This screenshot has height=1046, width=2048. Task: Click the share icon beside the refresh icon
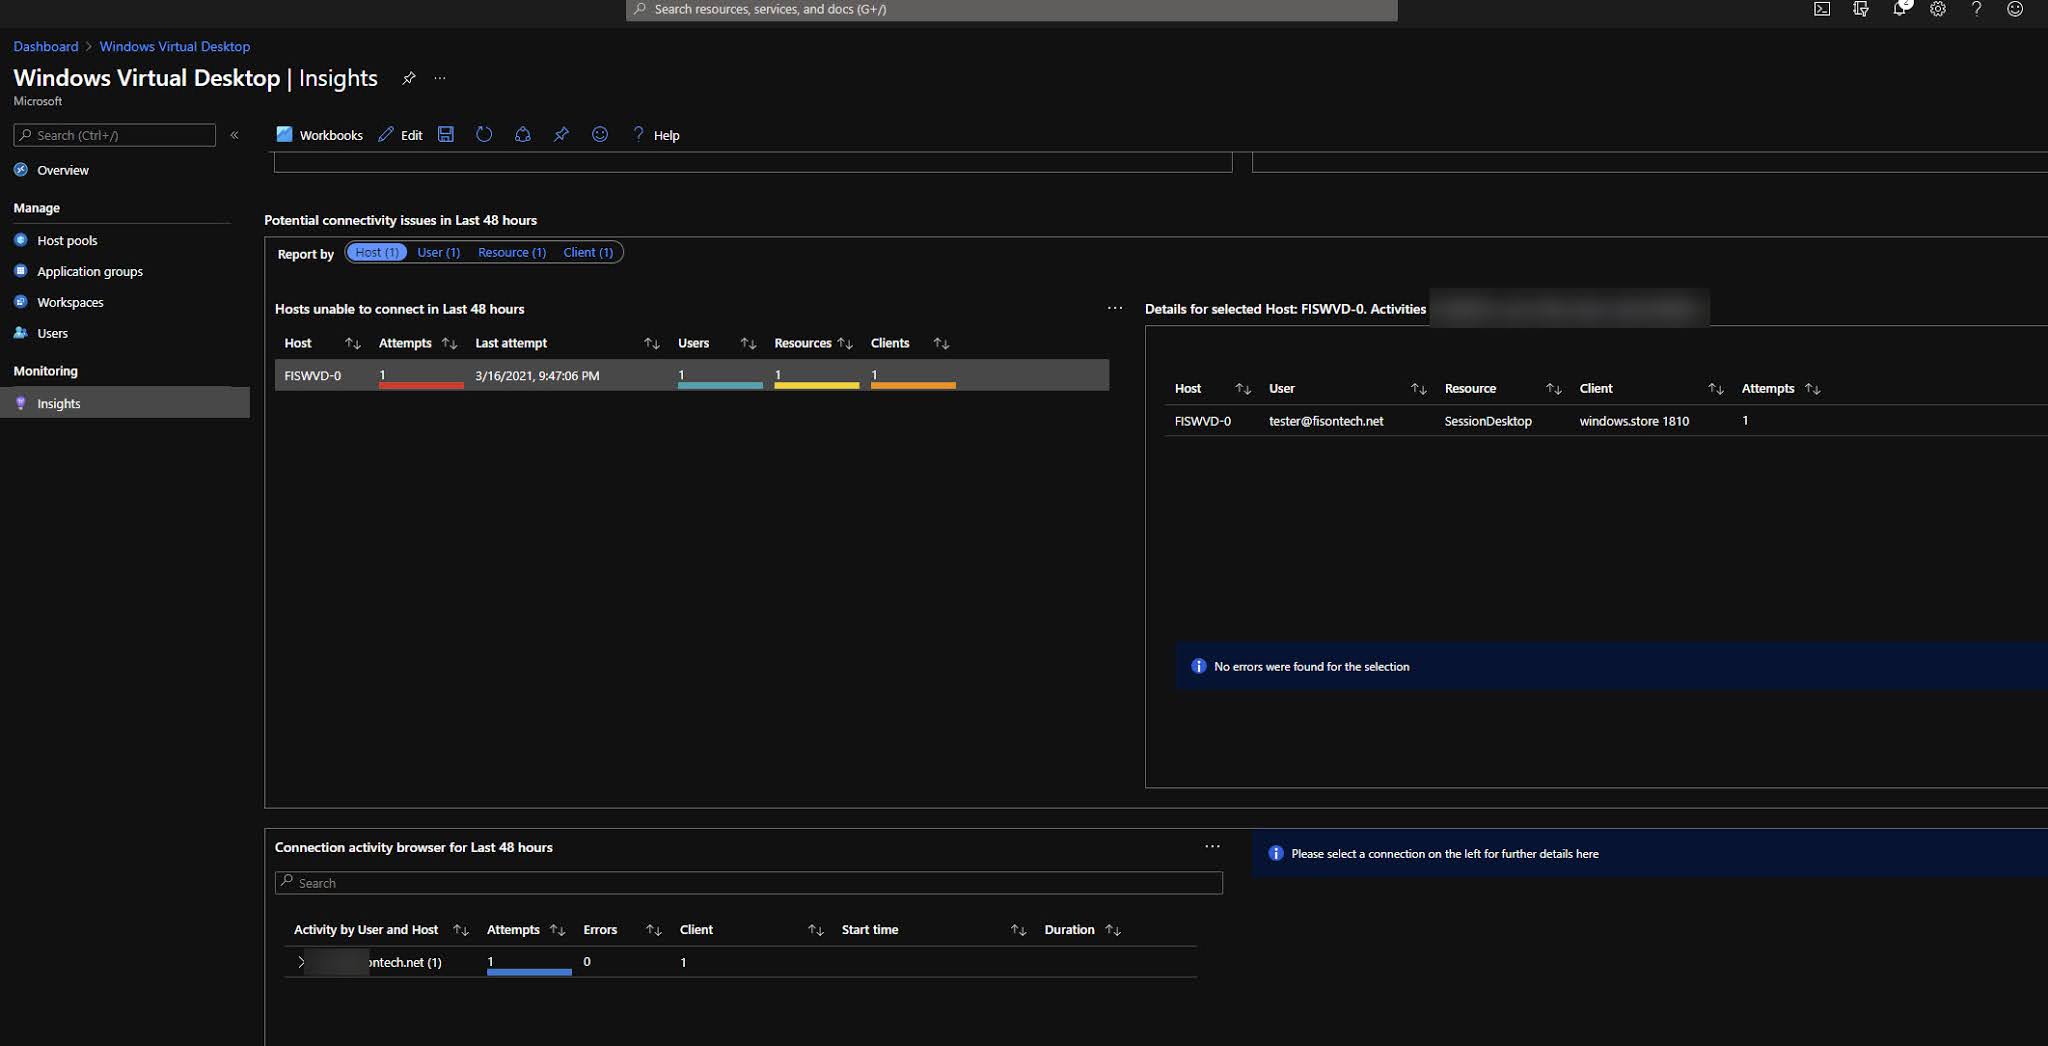(x=522, y=134)
